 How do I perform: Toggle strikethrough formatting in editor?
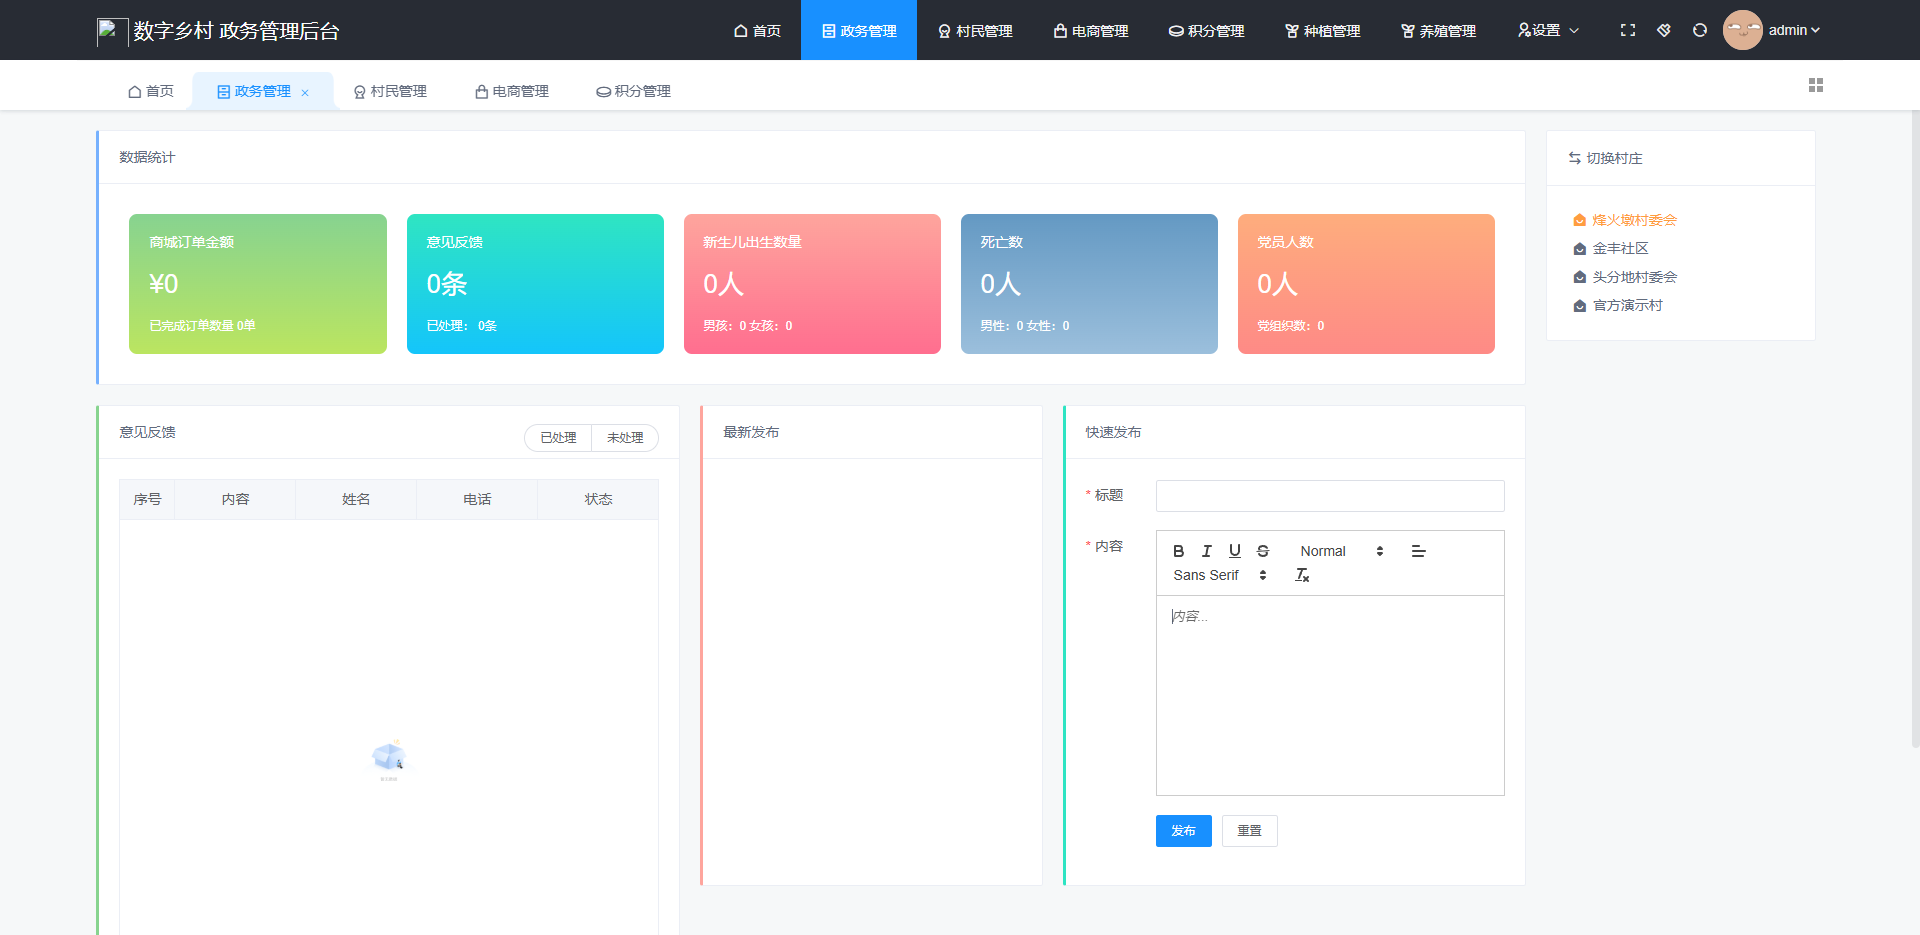(x=1262, y=551)
